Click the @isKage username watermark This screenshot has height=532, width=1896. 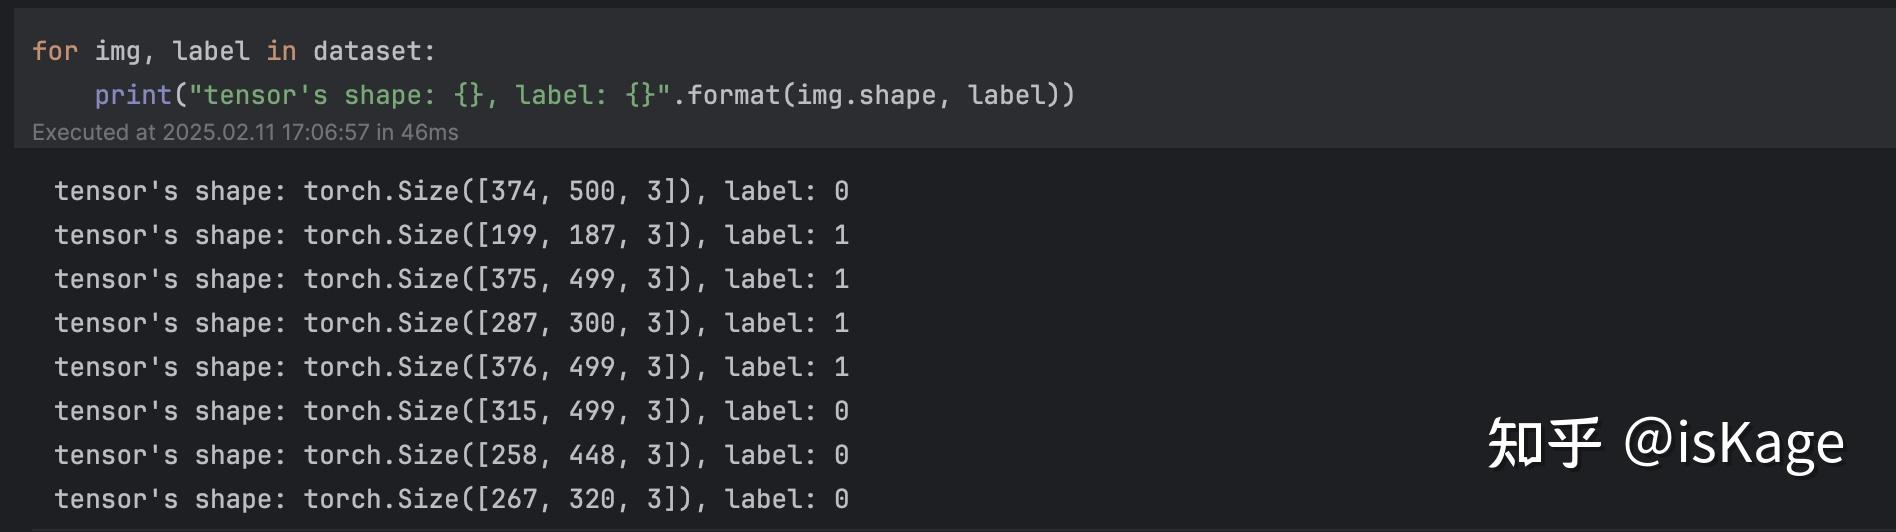[x=1734, y=443]
